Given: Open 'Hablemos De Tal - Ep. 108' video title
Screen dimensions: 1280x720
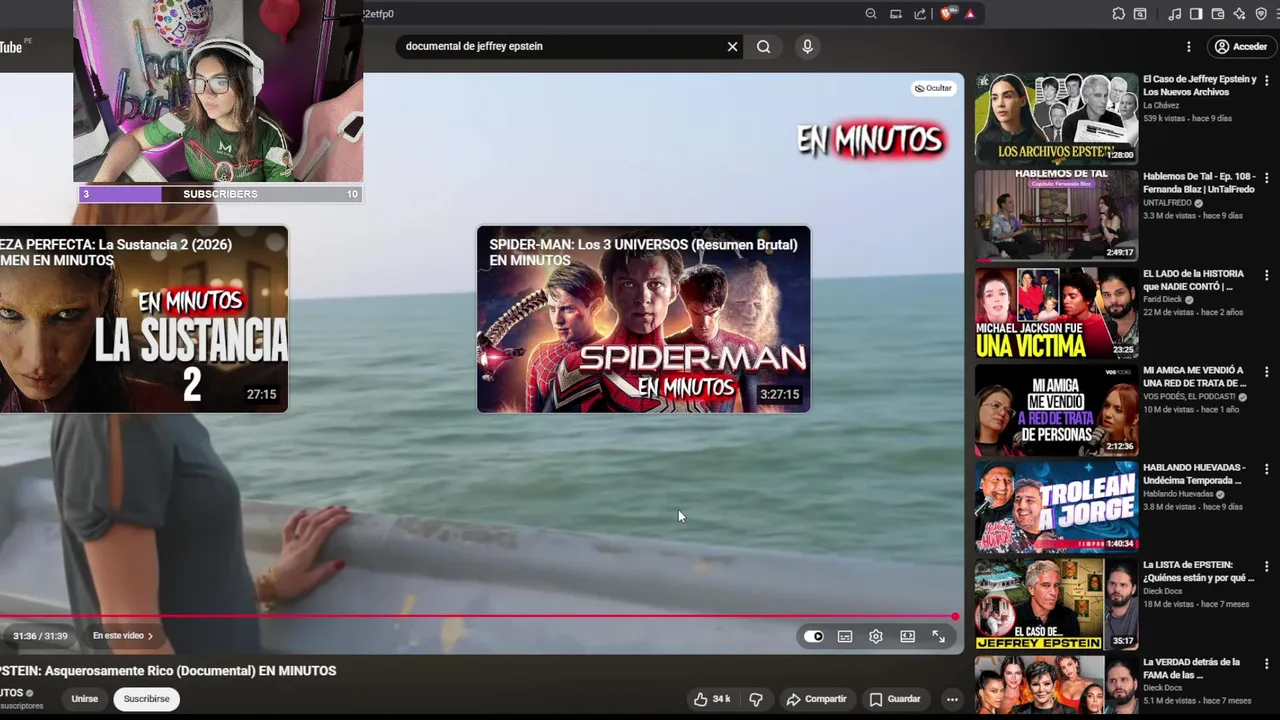Looking at the screenshot, I should click(1198, 183).
